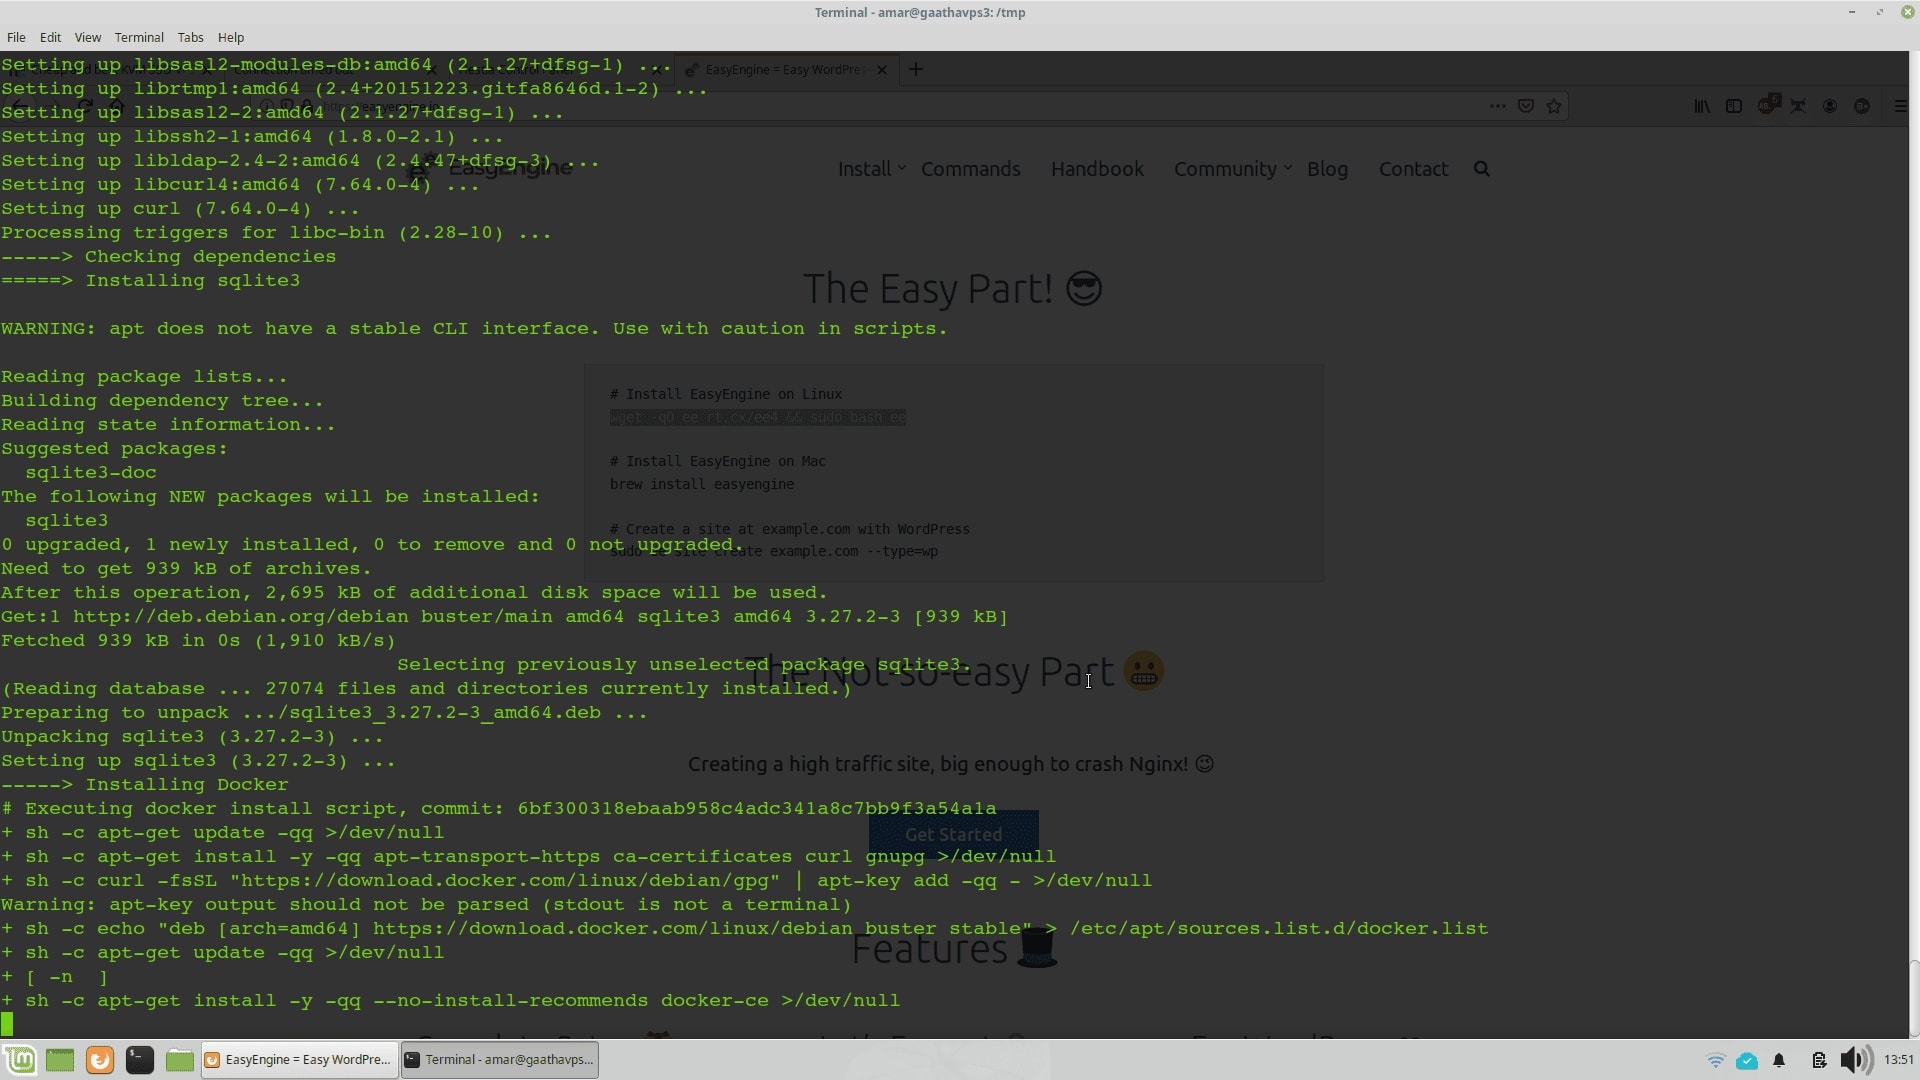Switch to the EasyEngine Firefox window in taskbar
This screenshot has height=1080, width=1920.
tap(298, 1060)
